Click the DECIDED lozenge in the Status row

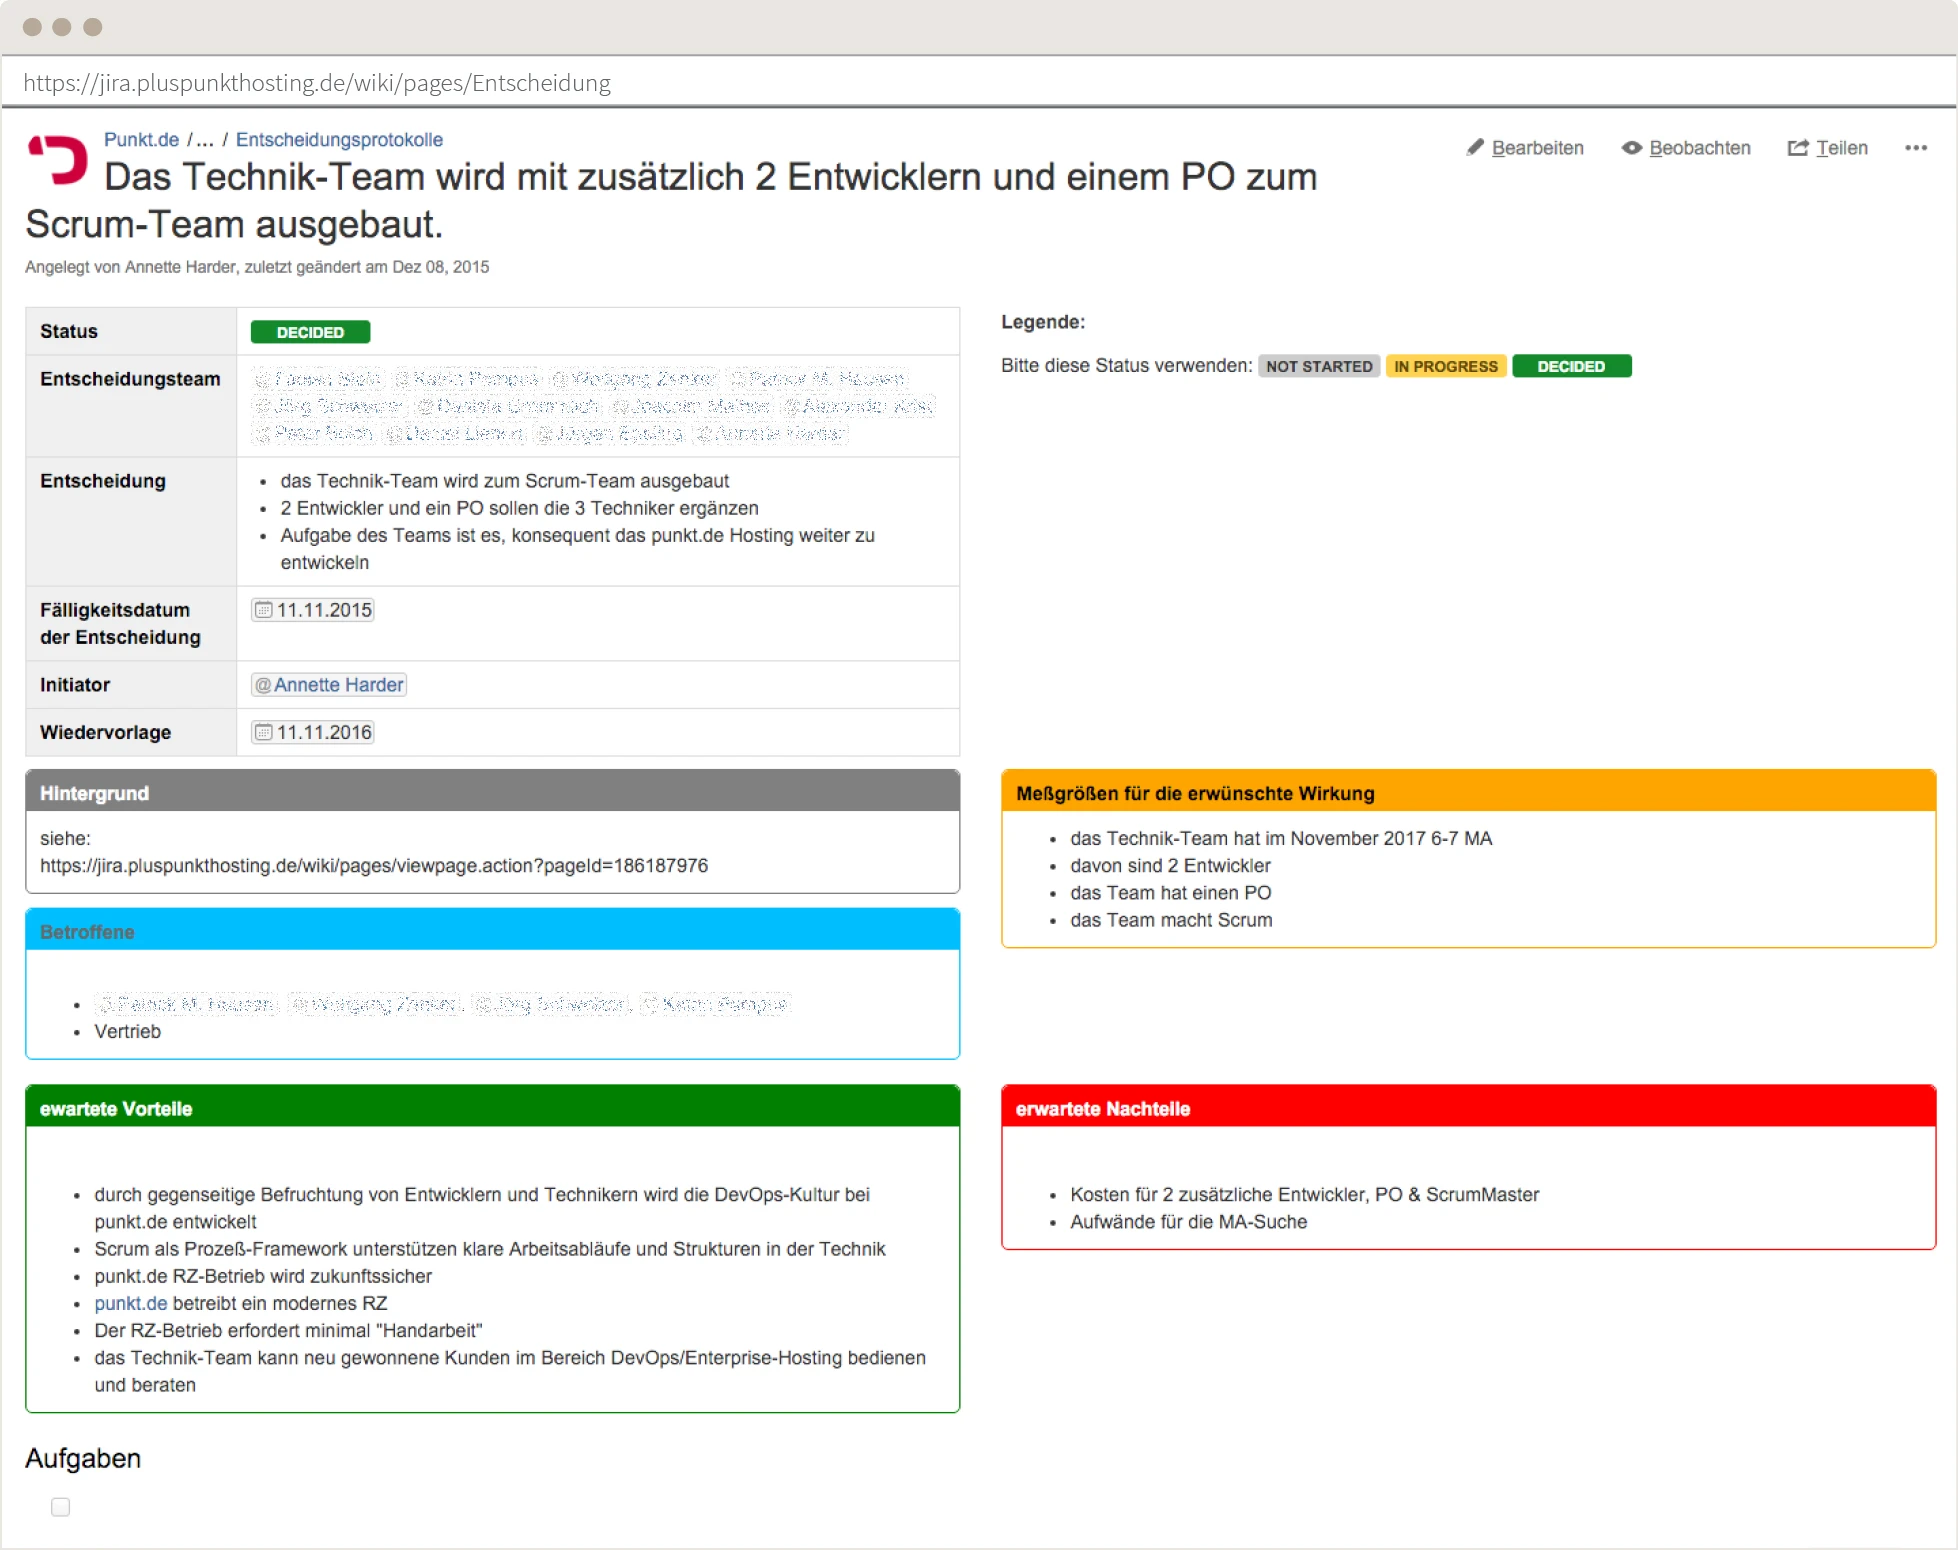(x=310, y=332)
